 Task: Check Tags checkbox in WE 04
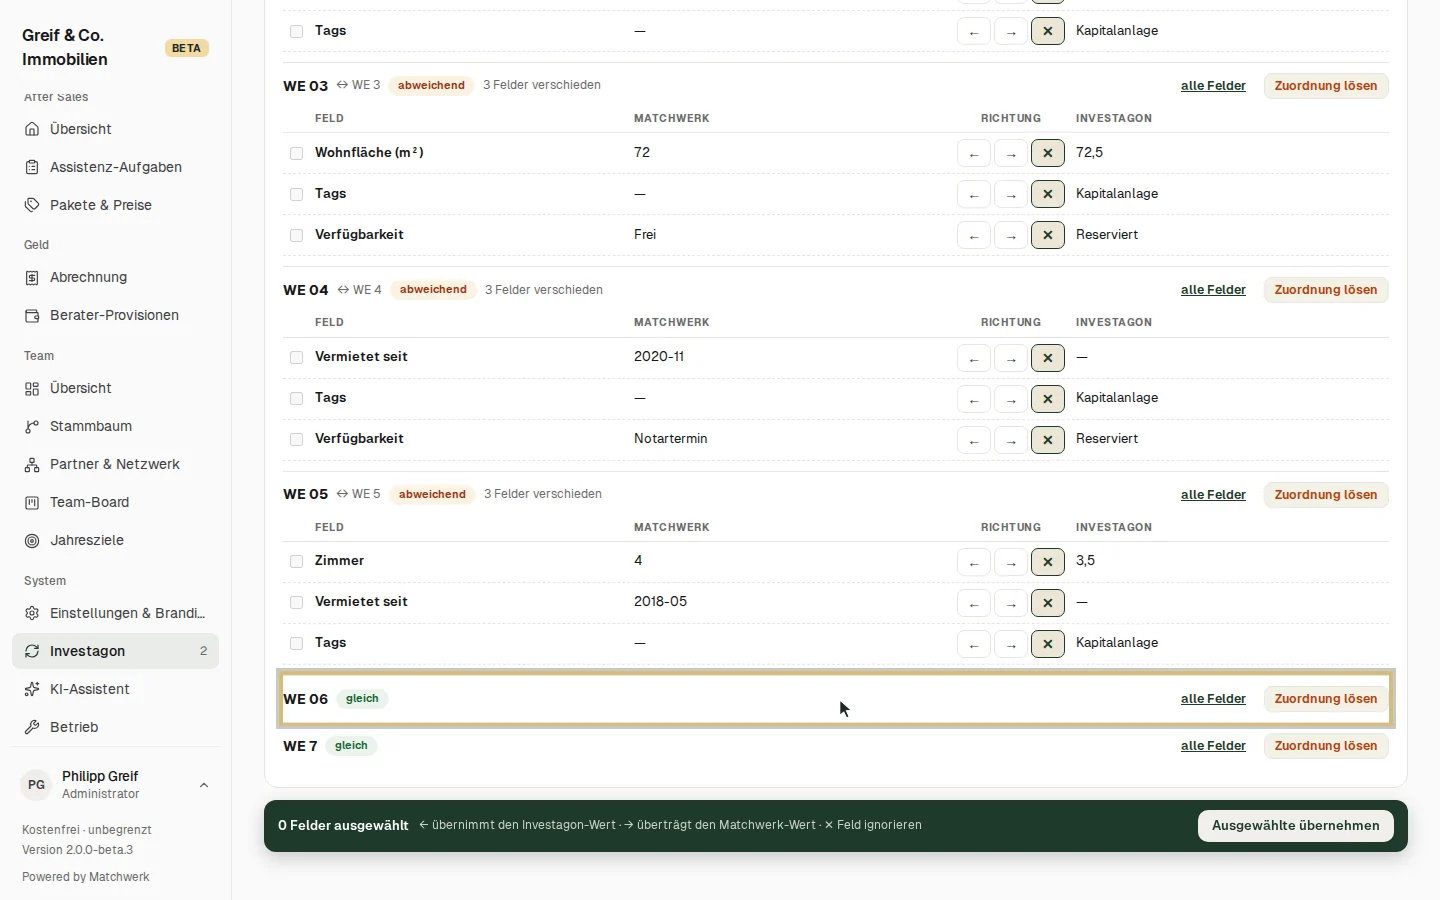(296, 398)
